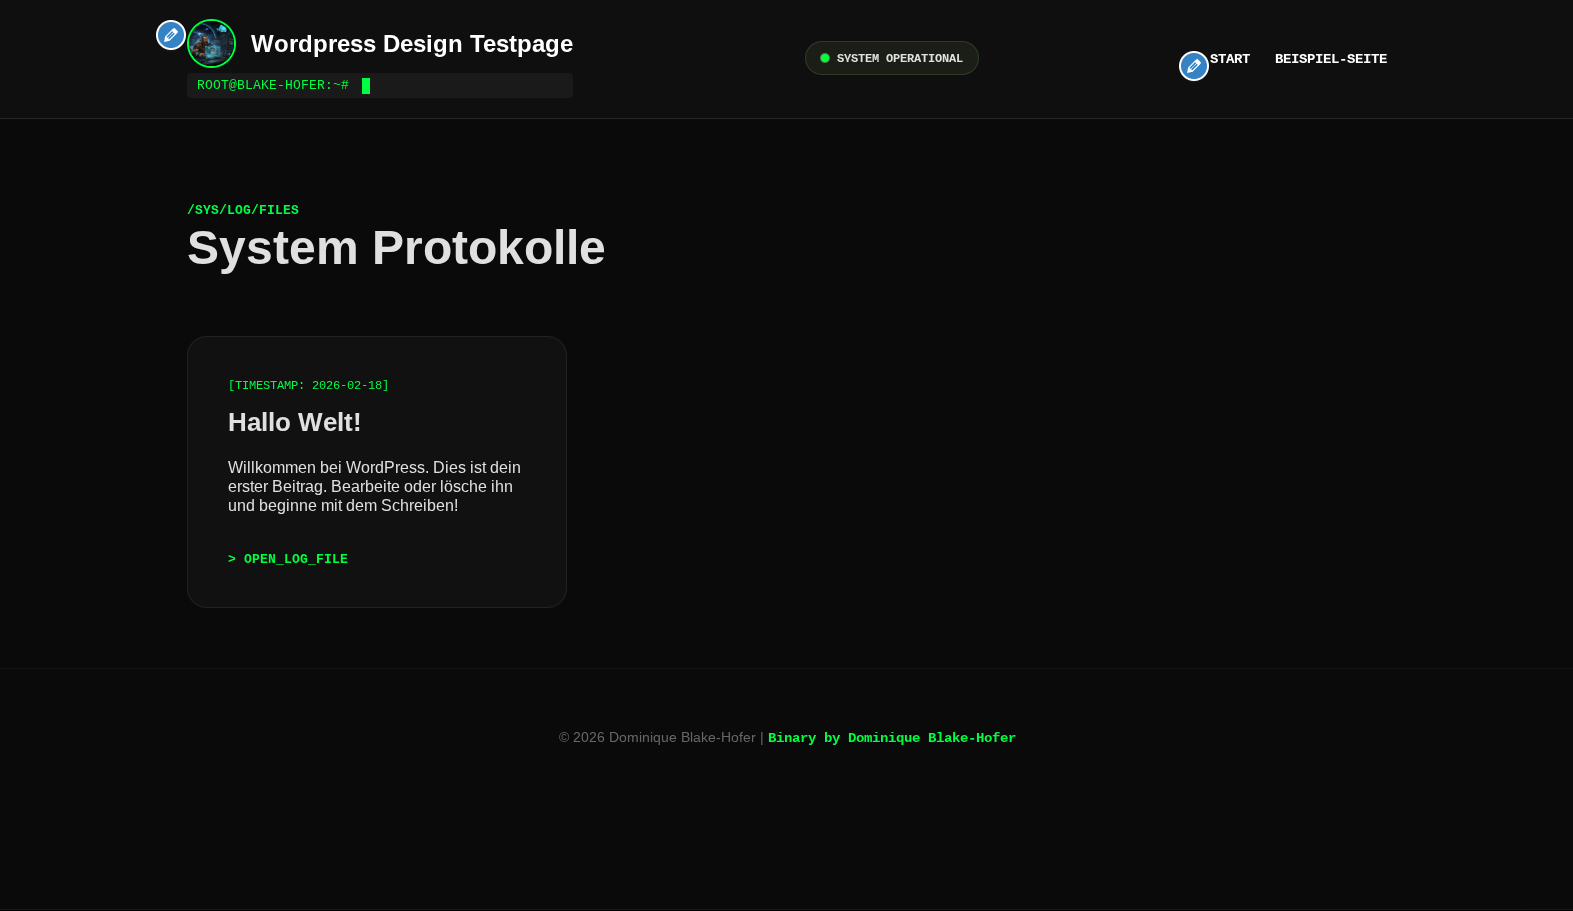Click the timestamp 2026-02-18 label
The height and width of the screenshot is (911, 1573).
308,385
